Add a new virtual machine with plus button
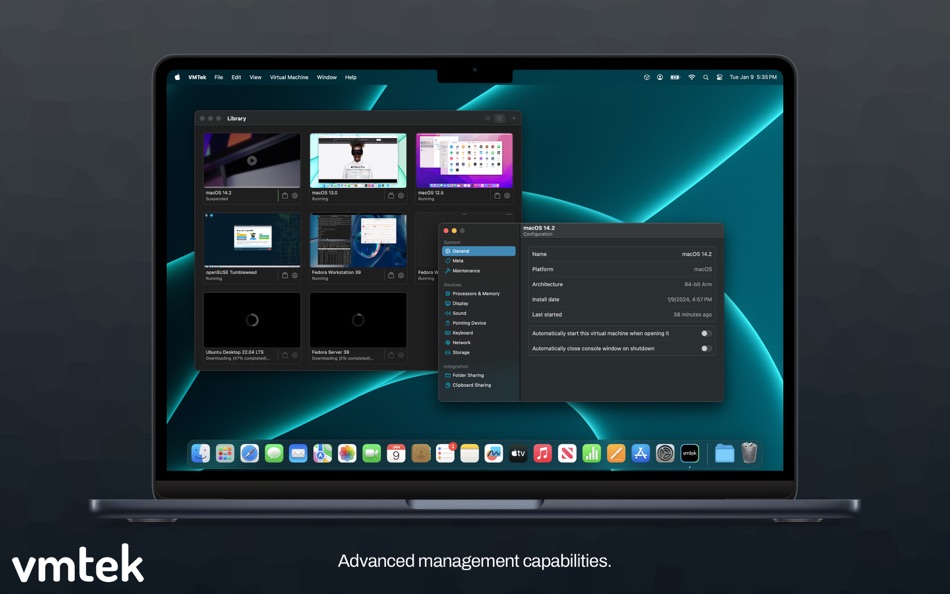This screenshot has height=594, width=950. pyautogui.click(x=514, y=118)
